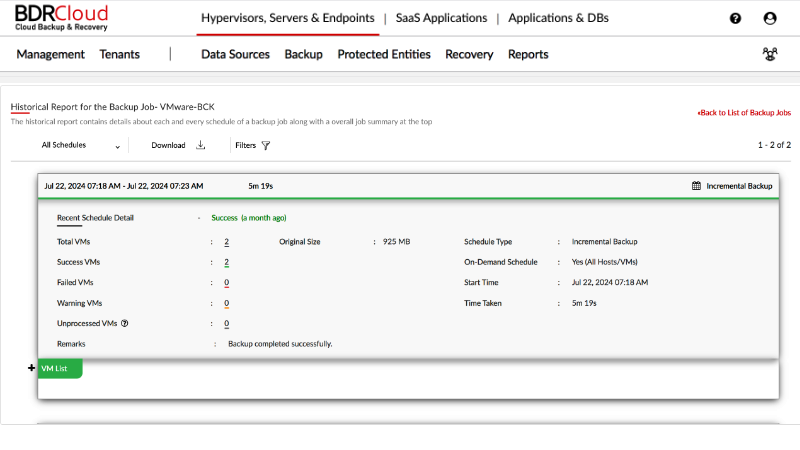
Task: Open the All Schedules dropdown
Action: click(x=81, y=145)
